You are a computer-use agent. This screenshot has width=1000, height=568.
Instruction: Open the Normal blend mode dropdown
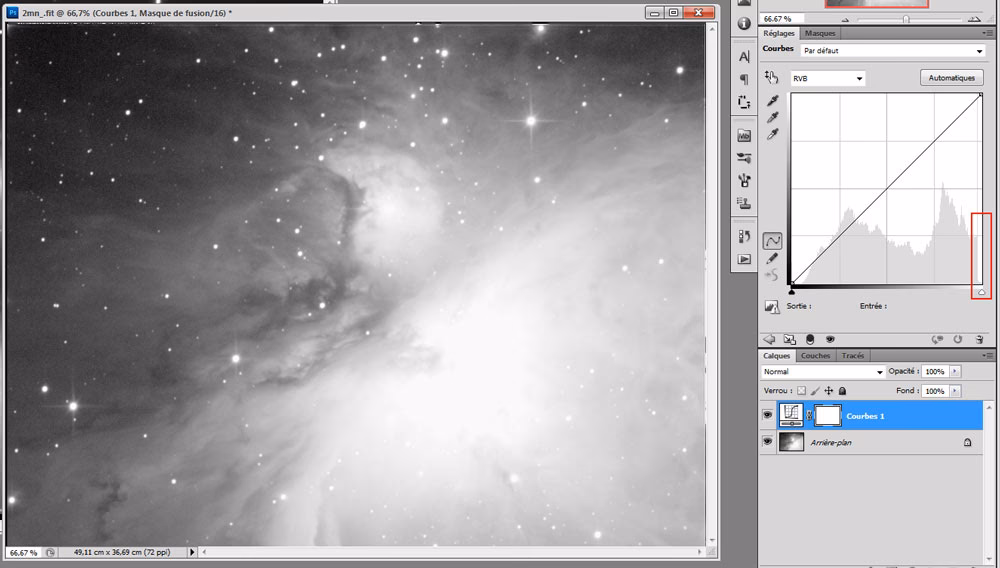823,372
